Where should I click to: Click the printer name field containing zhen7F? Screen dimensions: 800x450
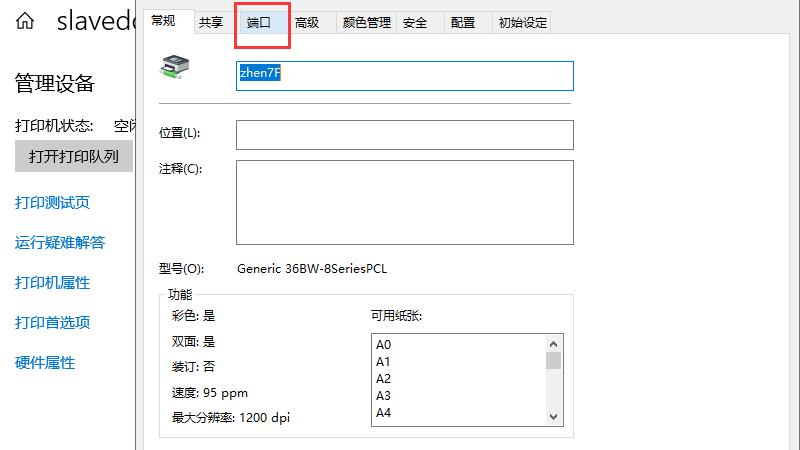coord(404,76)
